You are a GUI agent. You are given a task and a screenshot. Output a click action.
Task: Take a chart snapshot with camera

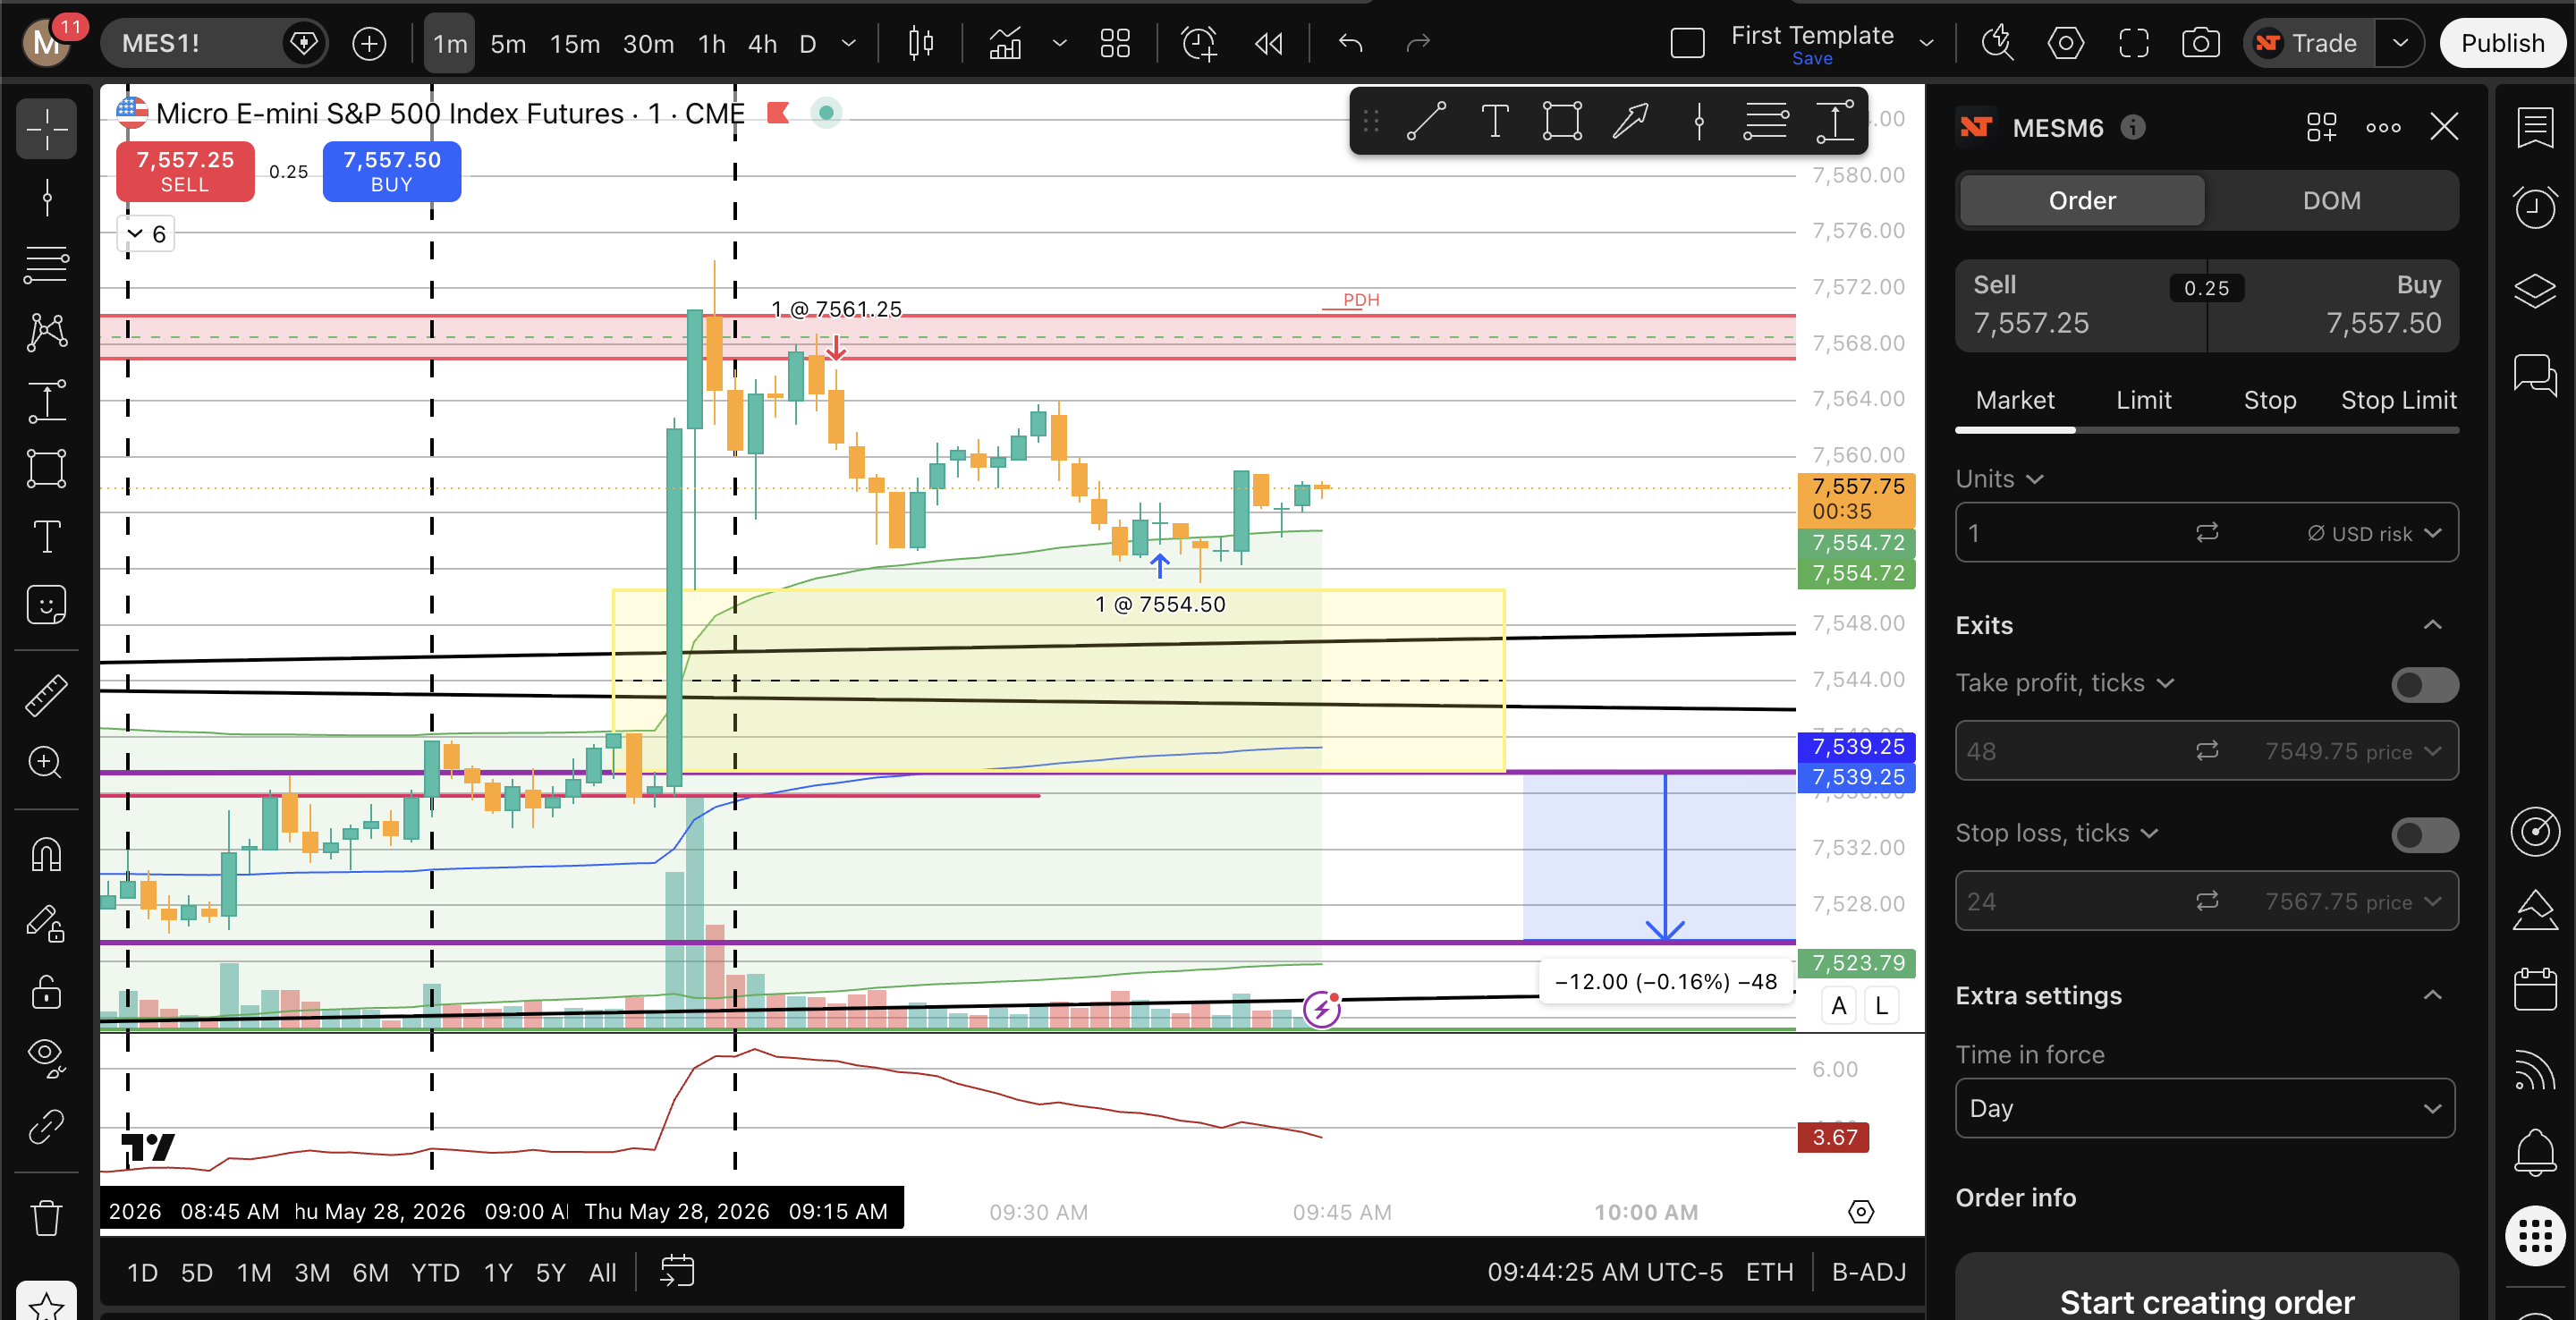[x=2200, y=43]
